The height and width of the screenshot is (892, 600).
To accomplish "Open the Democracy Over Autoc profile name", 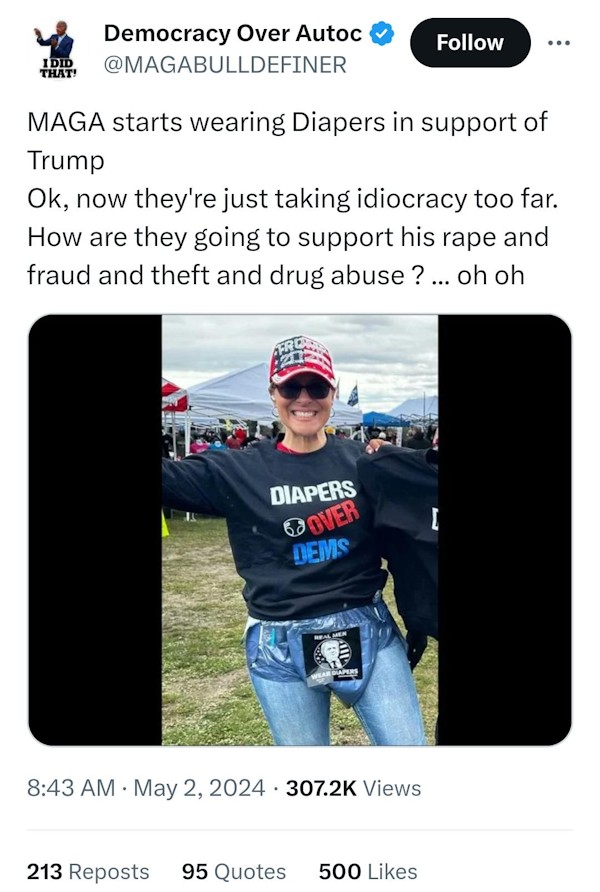I will pyautogui.click(x=233, y=34).
